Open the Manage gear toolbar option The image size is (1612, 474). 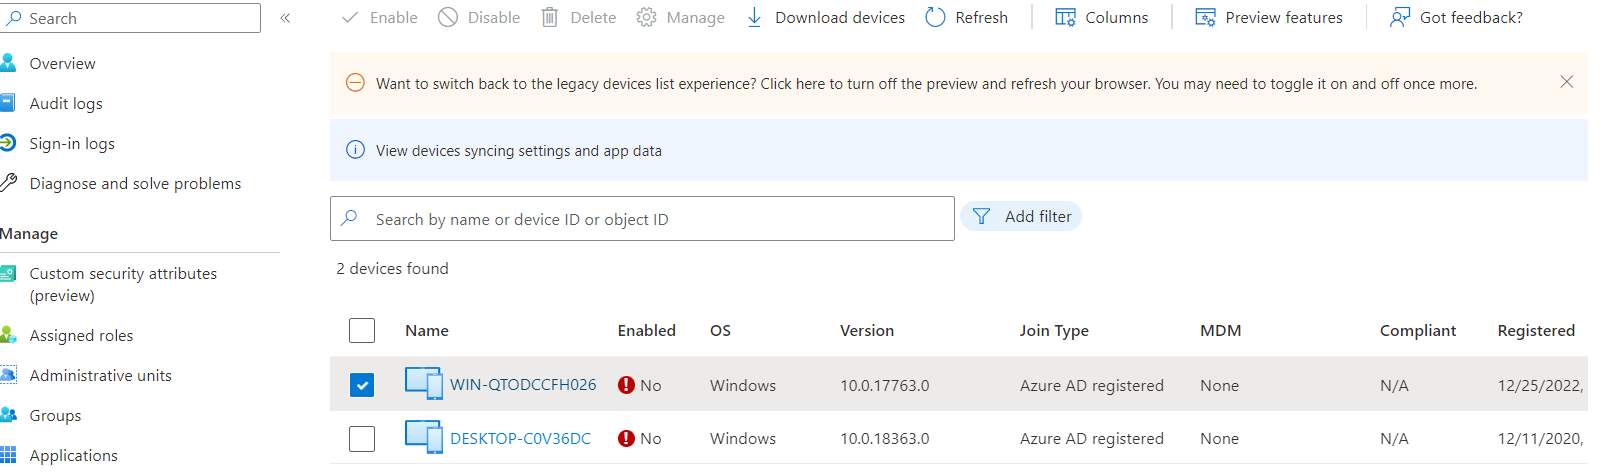tap(680, 17)
